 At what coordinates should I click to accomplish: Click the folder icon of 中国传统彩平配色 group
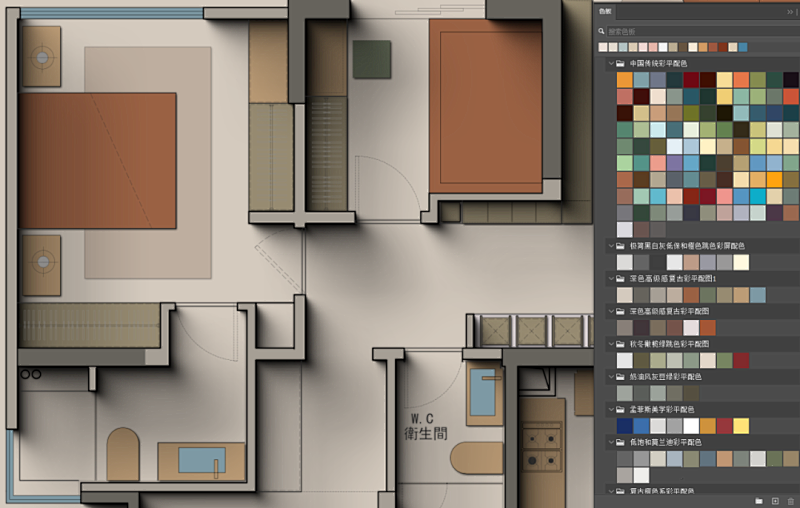click(x=621, y=64)
